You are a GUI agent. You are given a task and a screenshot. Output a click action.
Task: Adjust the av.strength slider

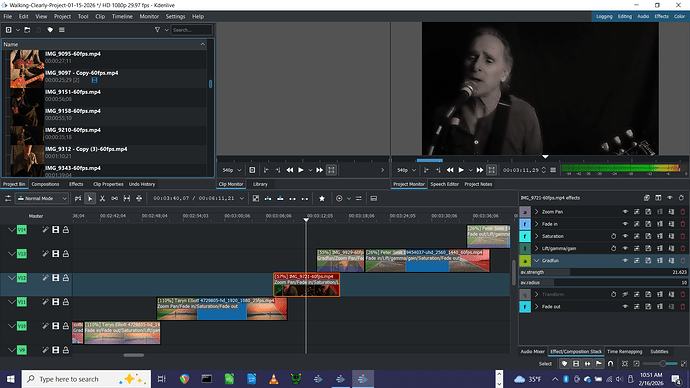pyautogui.click(x=603, y=272)
